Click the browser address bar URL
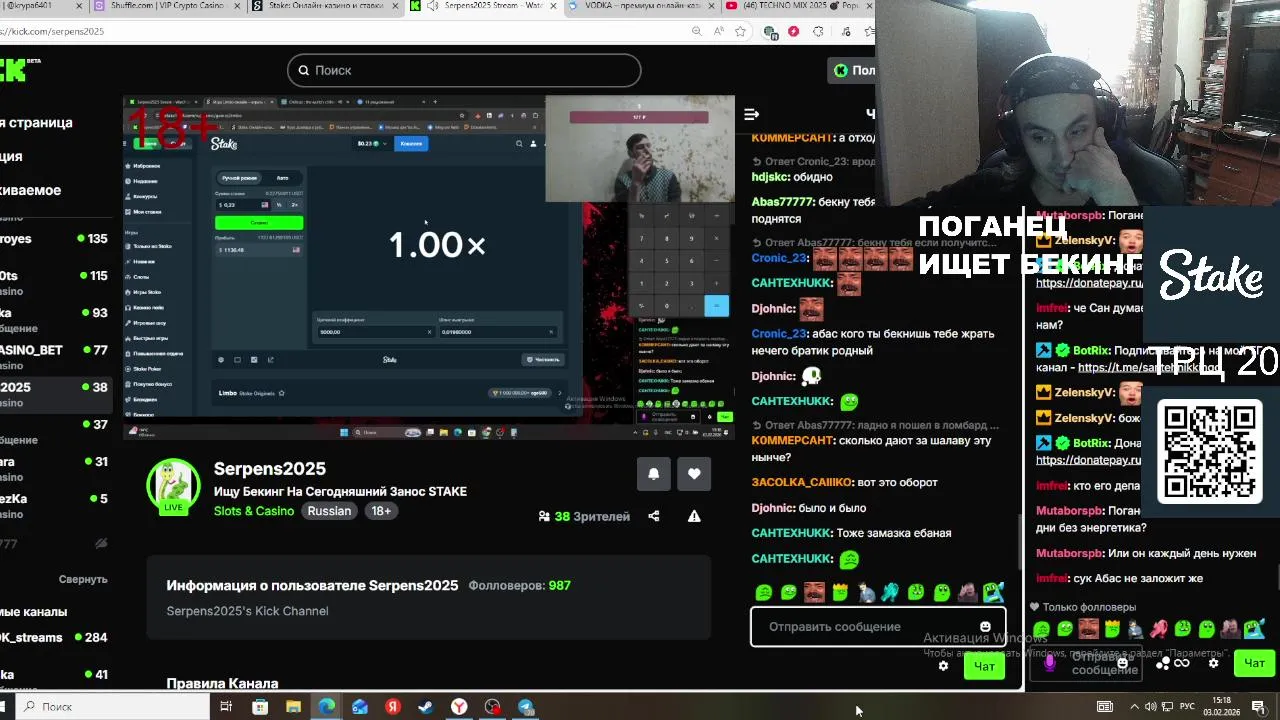This screenshot has height=720, width=1280. click(x=54, y=31)
